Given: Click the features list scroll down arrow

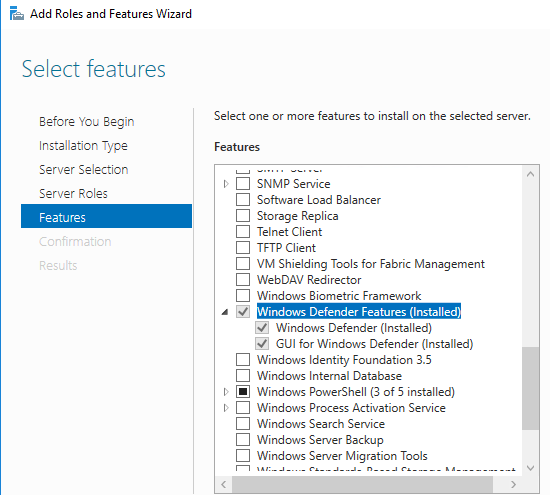Looking at the screenshot, I should [530, 468].
